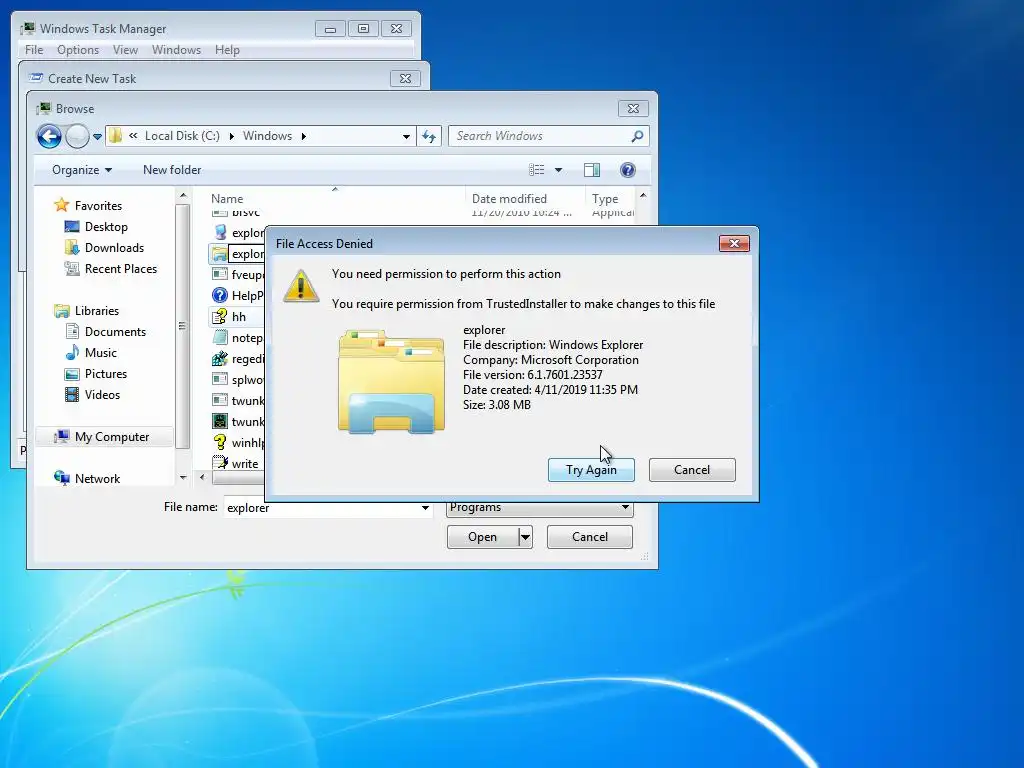This screenshot has width=1024, height=768.
Task: Click the Open button in Browse dialog
Action: click(x=483, y=537)
